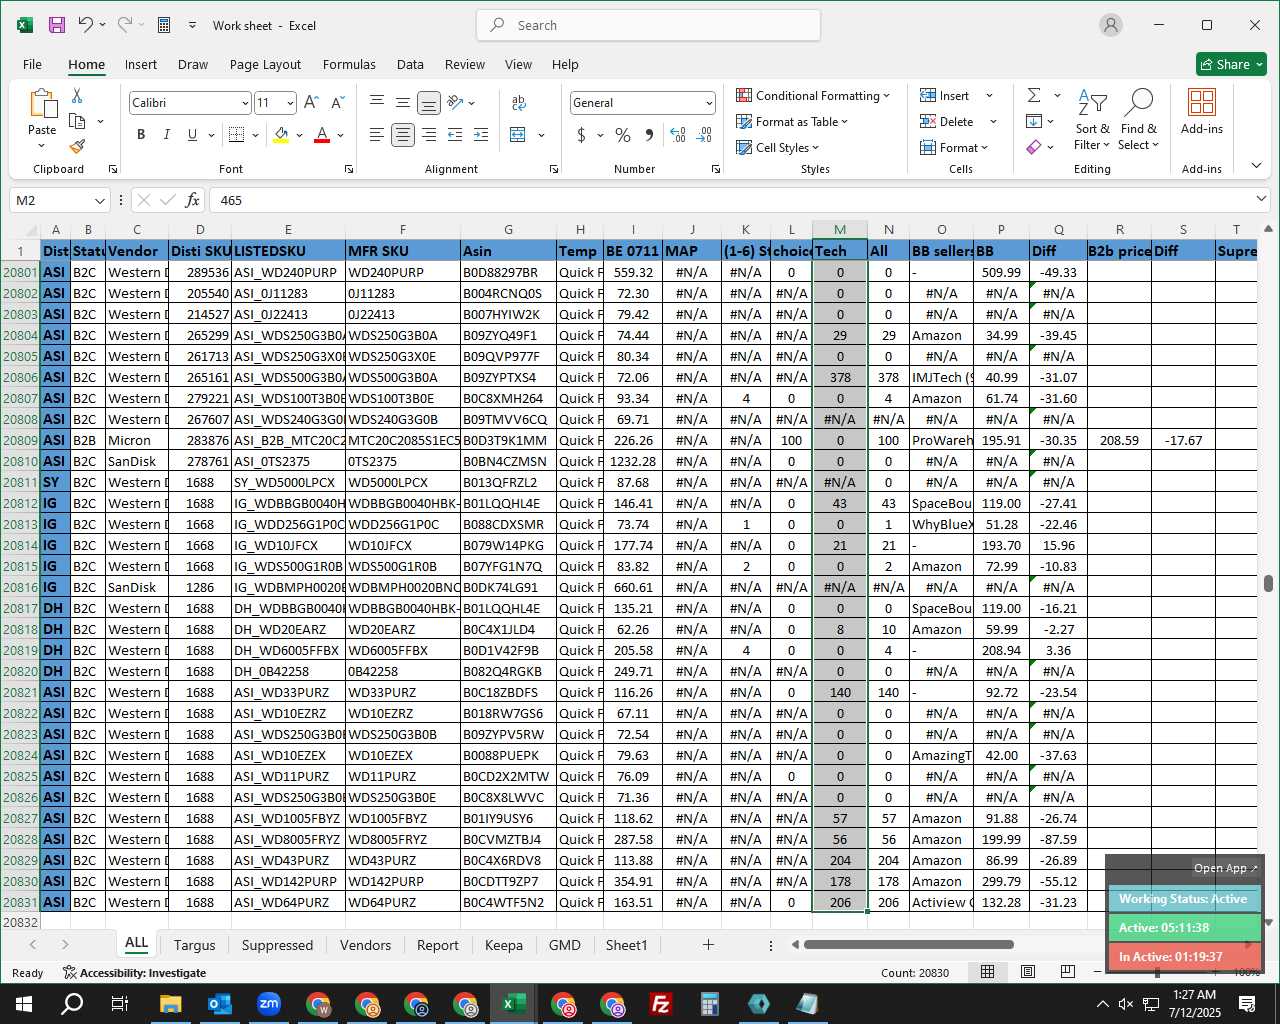The width and height of the screenshot is (1280, 1024).
Task: Click the Calculator icon in taskbar
Action: 709,1004
